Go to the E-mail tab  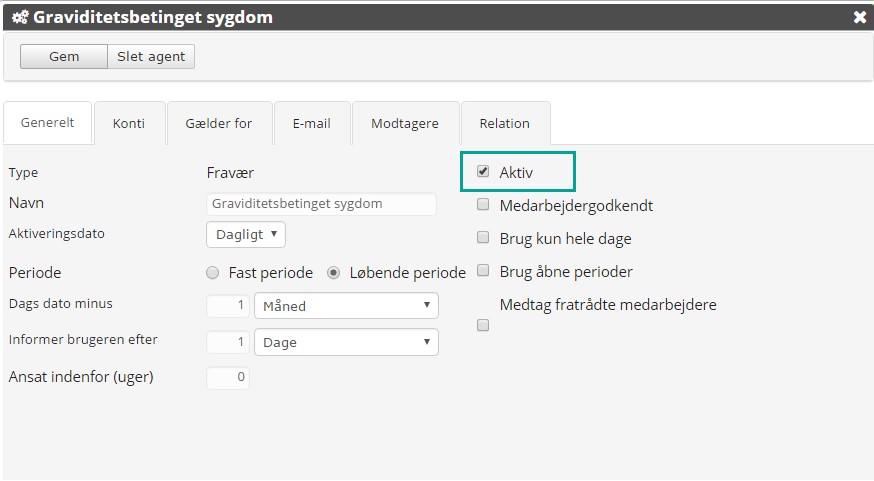312,123
